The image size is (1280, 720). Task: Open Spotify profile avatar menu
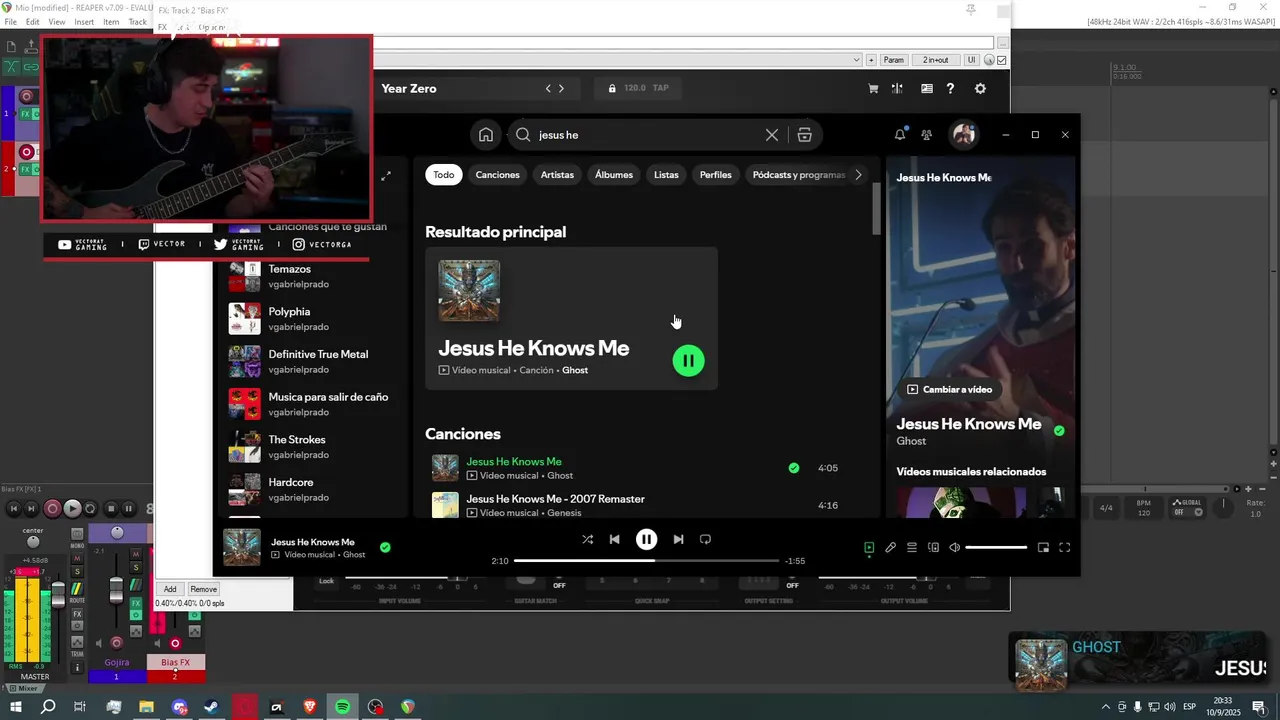click(964, 135)
